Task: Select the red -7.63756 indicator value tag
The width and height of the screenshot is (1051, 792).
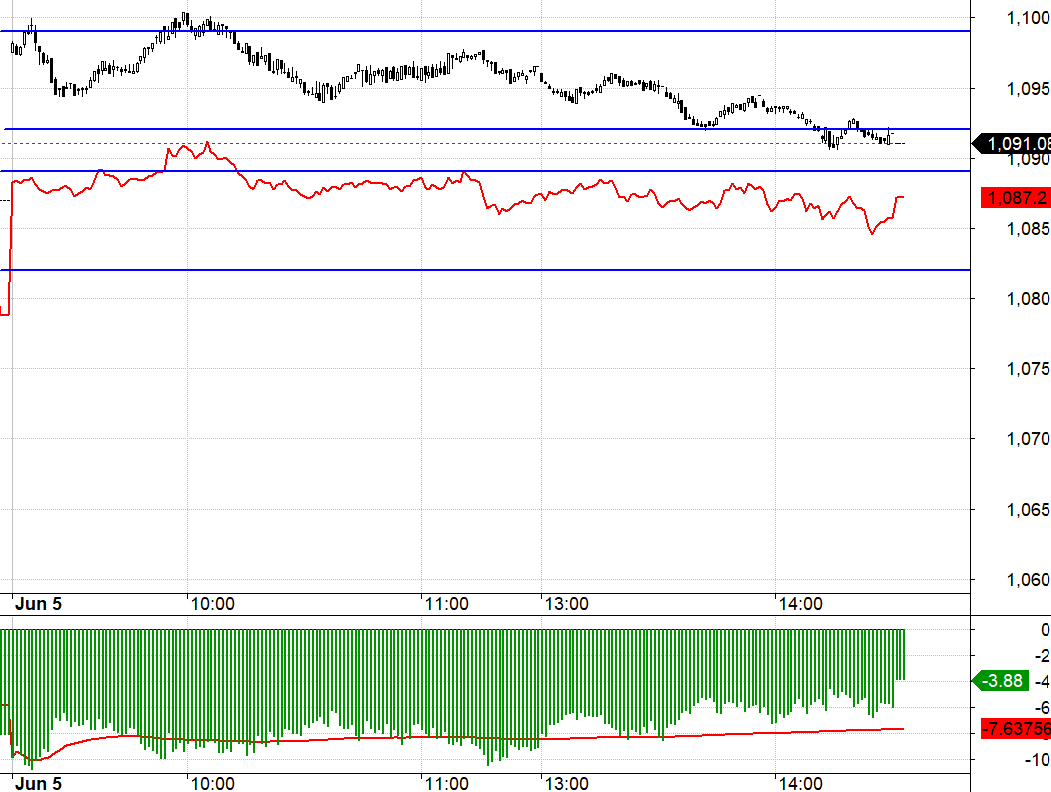Action: (x=1016, y=727)
